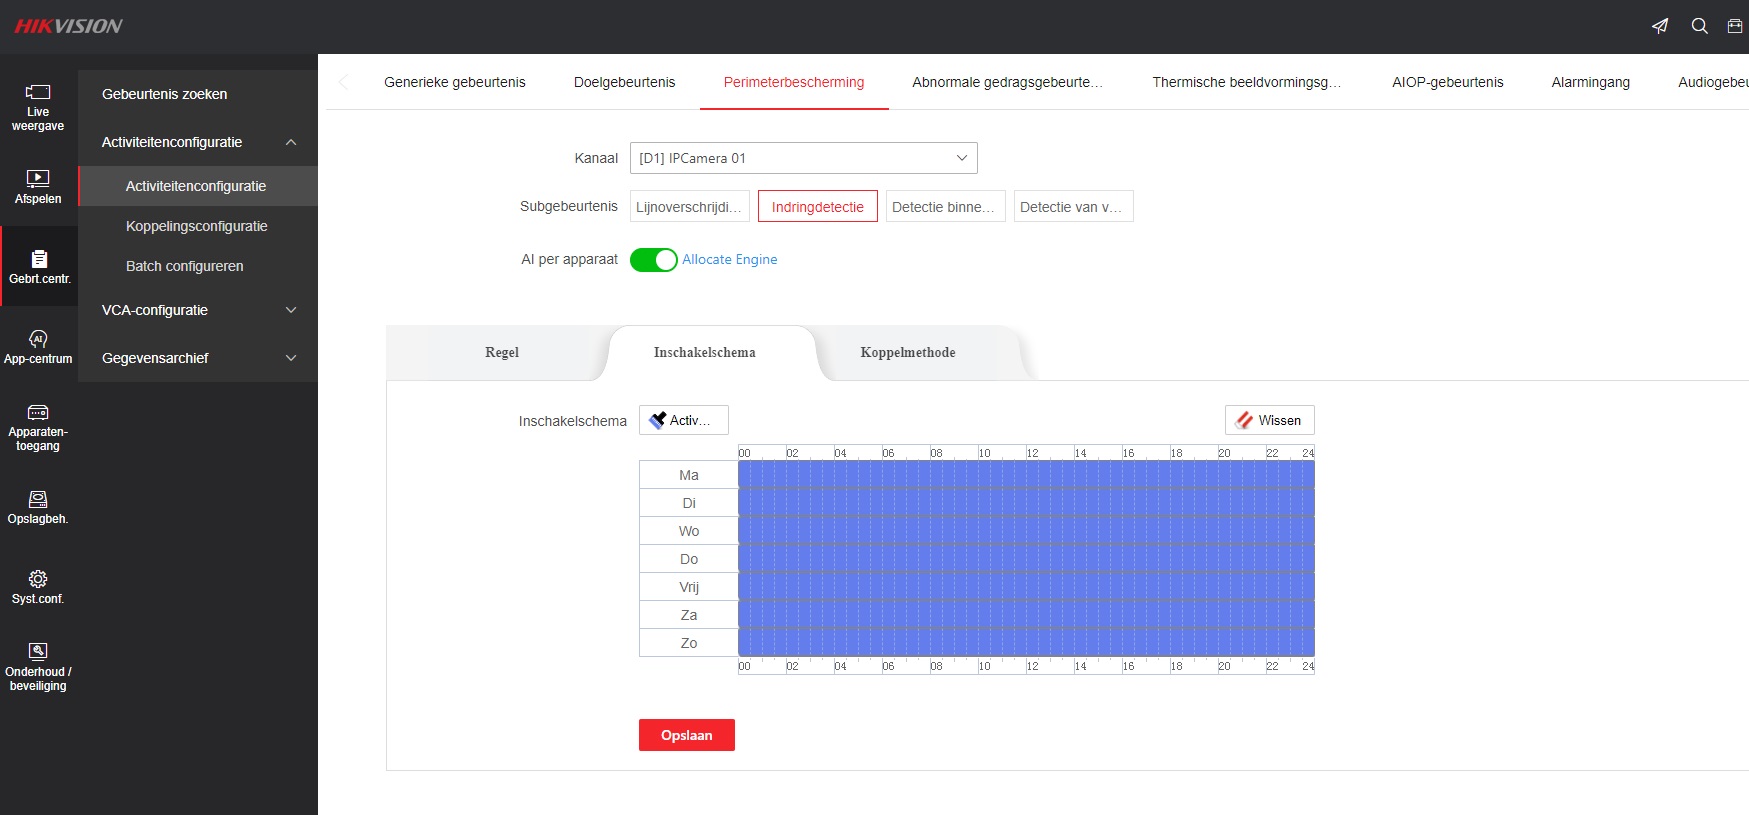Click the red Opslaan button
Image resolution: width=1749 pixels, height=815 pixels.
[x=686, y=735]
